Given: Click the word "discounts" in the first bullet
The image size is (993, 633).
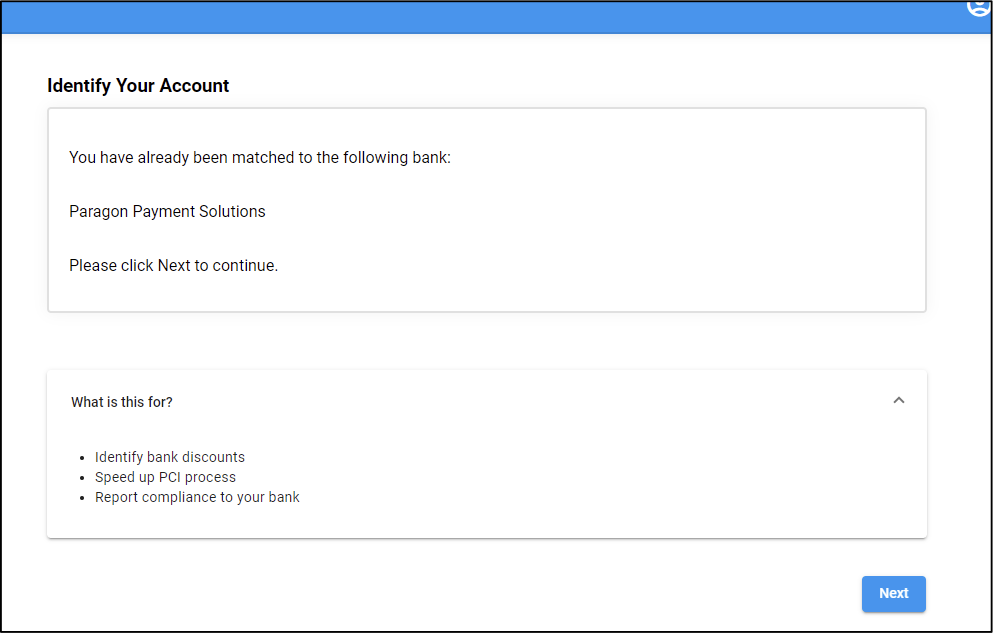Looking at the screenshot, I should tap(213, 457).
